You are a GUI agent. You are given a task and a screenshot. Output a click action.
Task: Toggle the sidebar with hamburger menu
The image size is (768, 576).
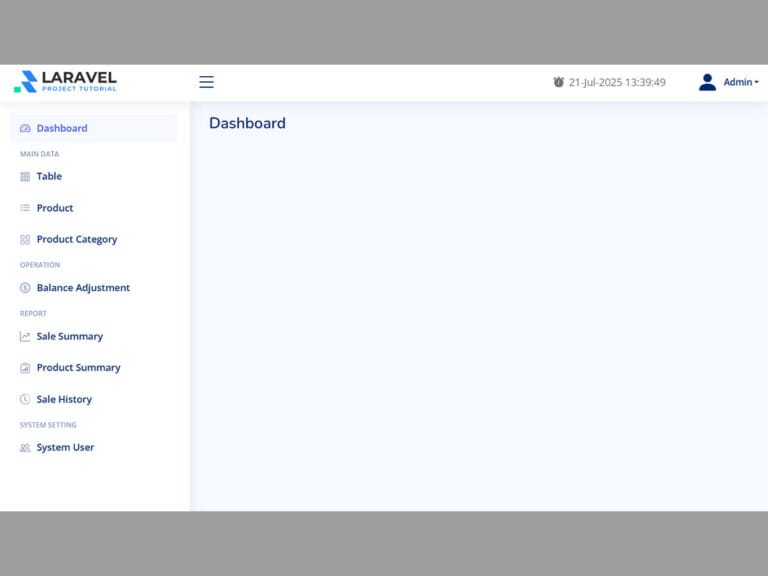(x=206, y=82)
